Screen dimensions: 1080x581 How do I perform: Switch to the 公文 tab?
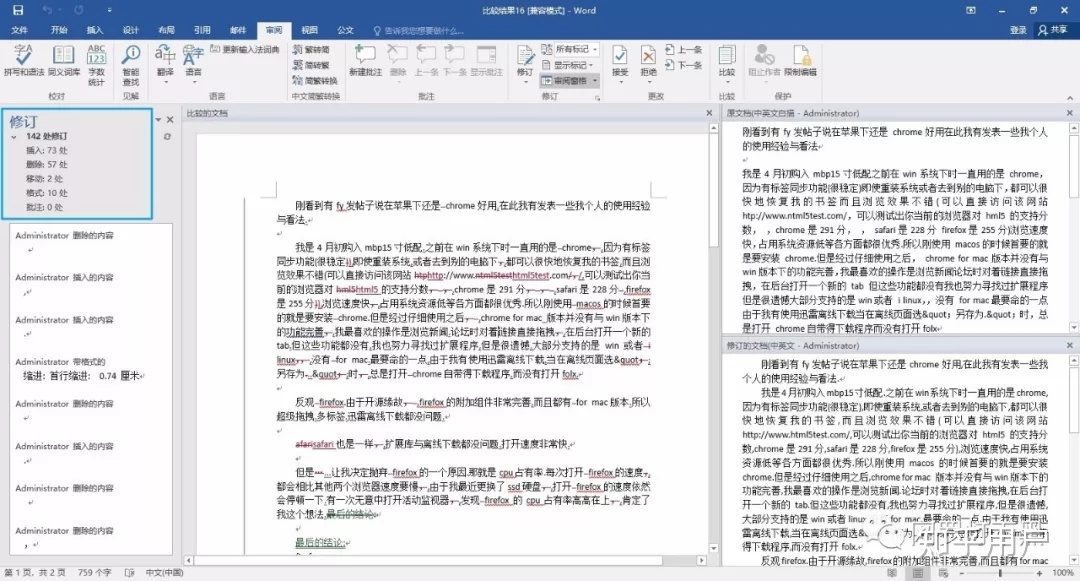(346, 30)
